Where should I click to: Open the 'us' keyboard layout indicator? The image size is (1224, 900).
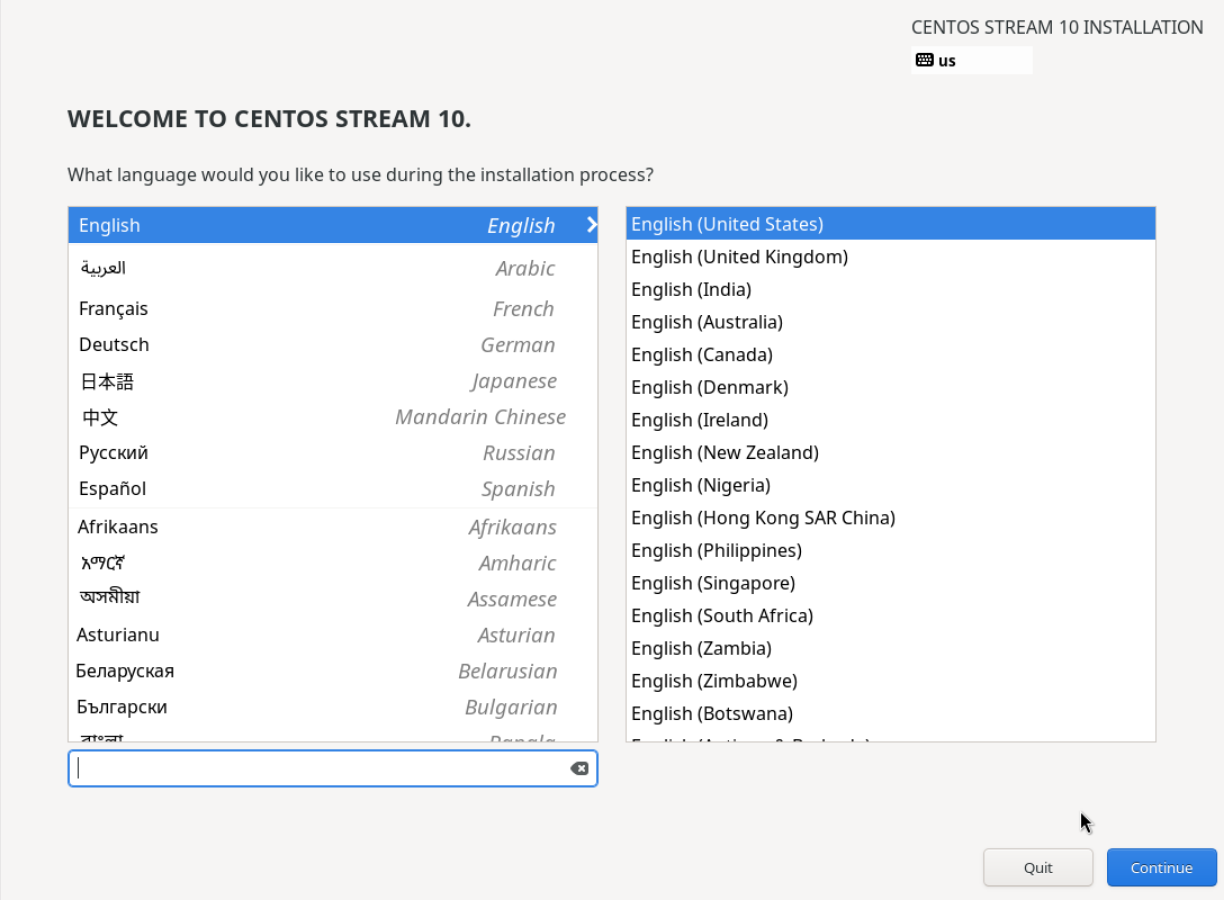[x=971, y=60]
